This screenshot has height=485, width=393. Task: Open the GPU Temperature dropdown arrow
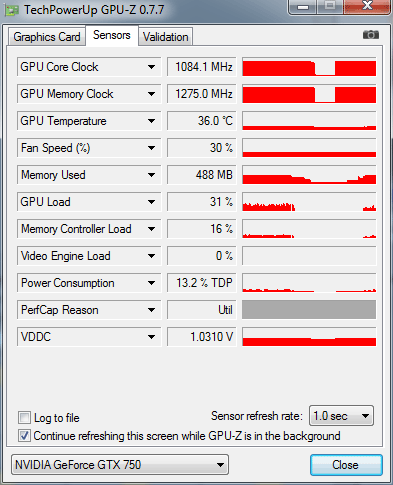point(151,121)
